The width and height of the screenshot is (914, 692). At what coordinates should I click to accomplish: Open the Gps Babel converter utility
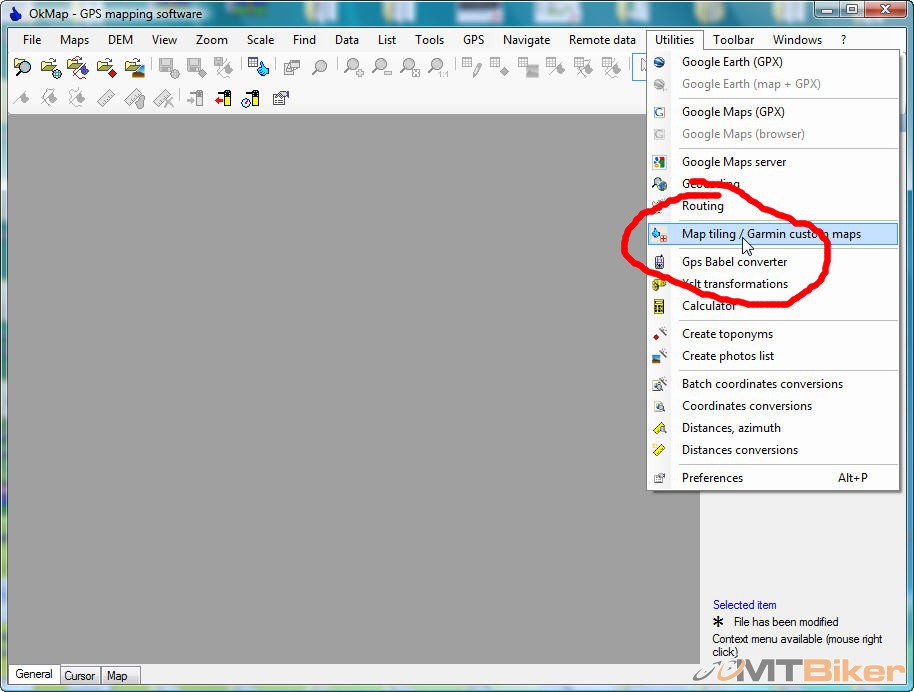(x=734, y=262)
